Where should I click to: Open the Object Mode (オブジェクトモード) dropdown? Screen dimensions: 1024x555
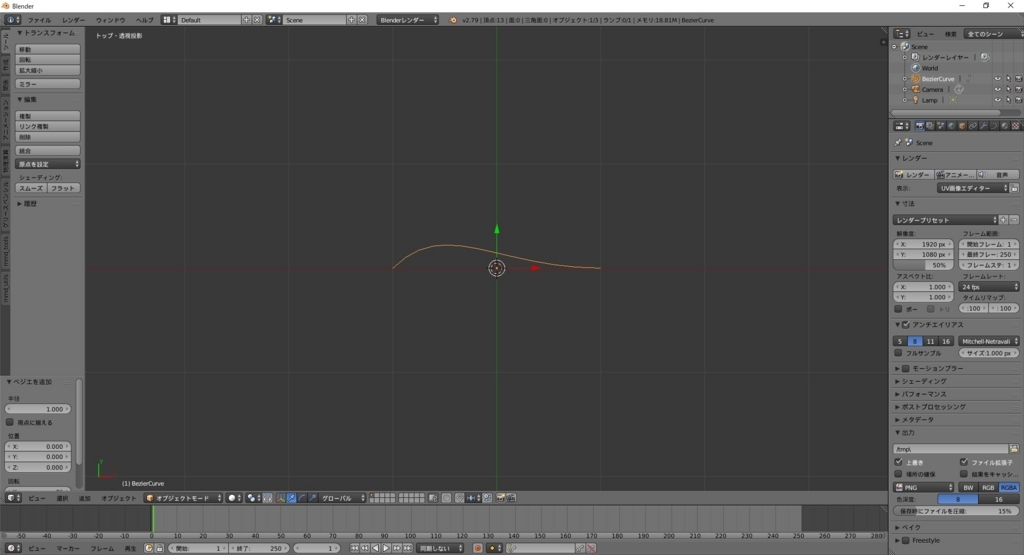tap(184, 498)
